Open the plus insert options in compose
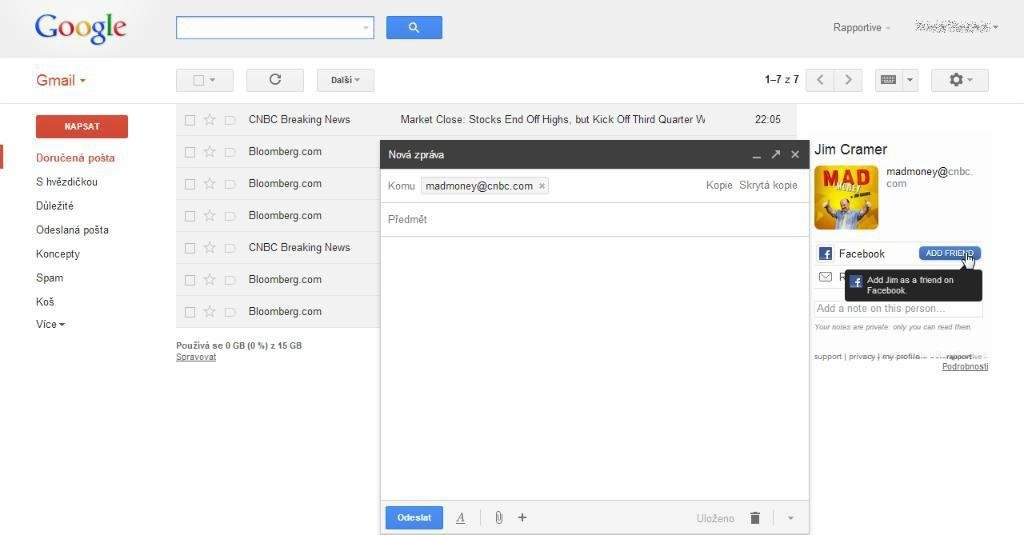1024x535 pixels. coord(522,518)
